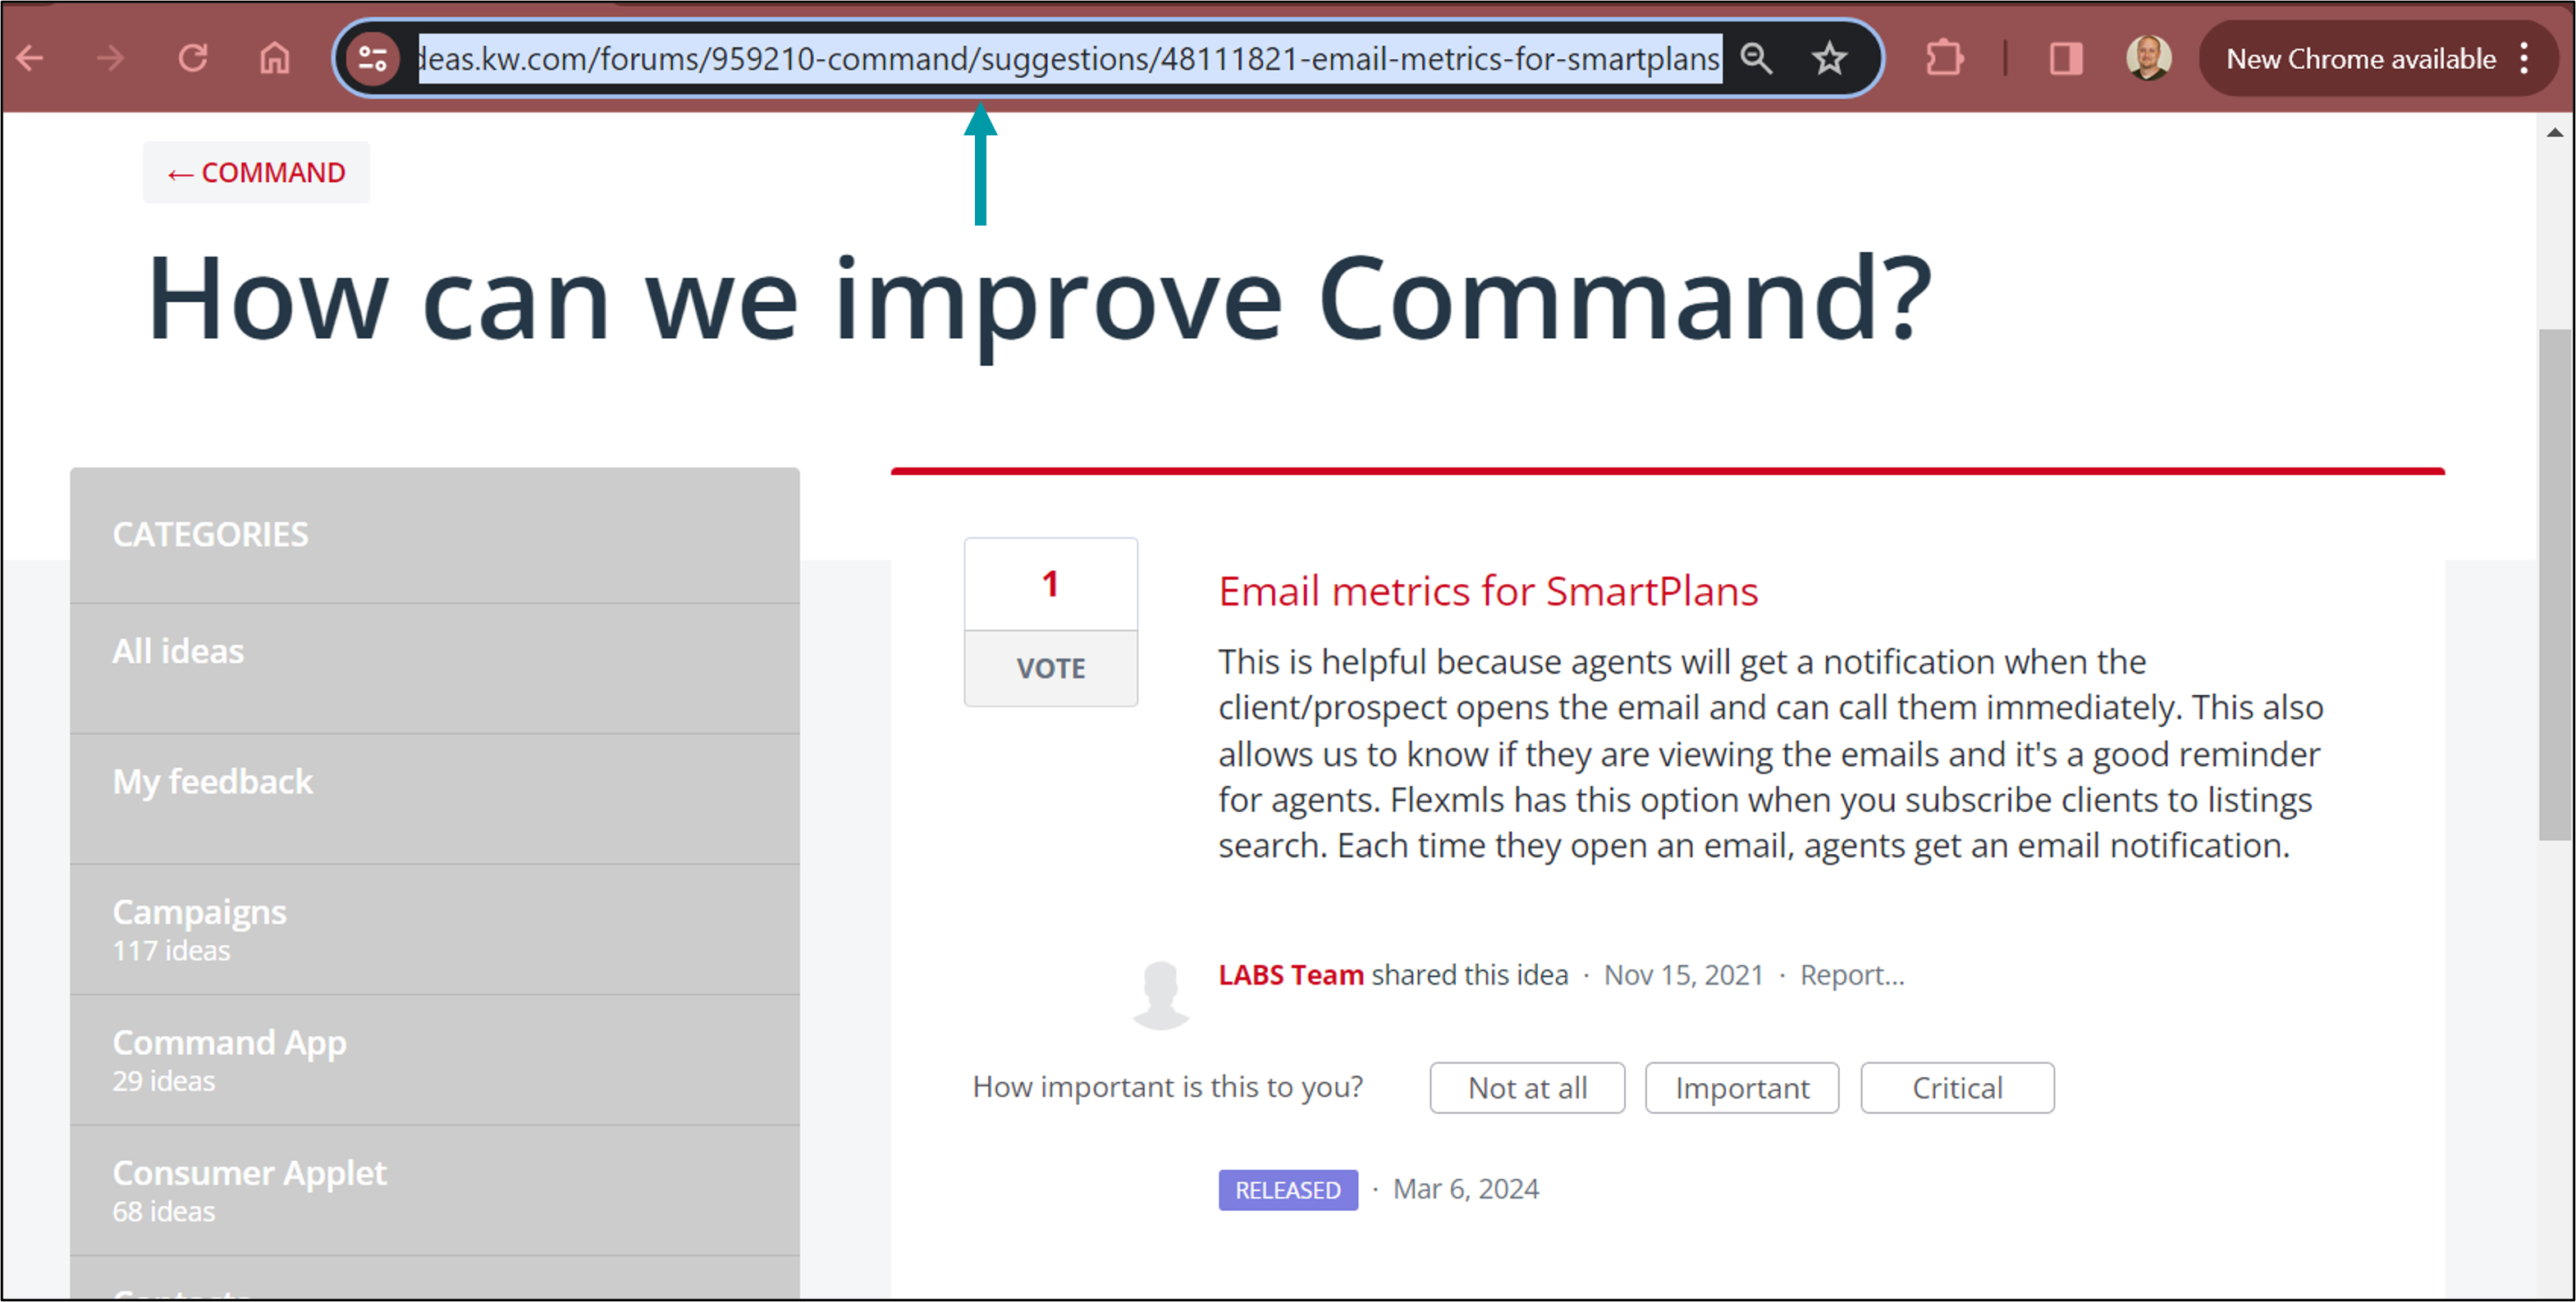Click the address bar URL field
The image size is (2576, 1302).
(1069, 58)
